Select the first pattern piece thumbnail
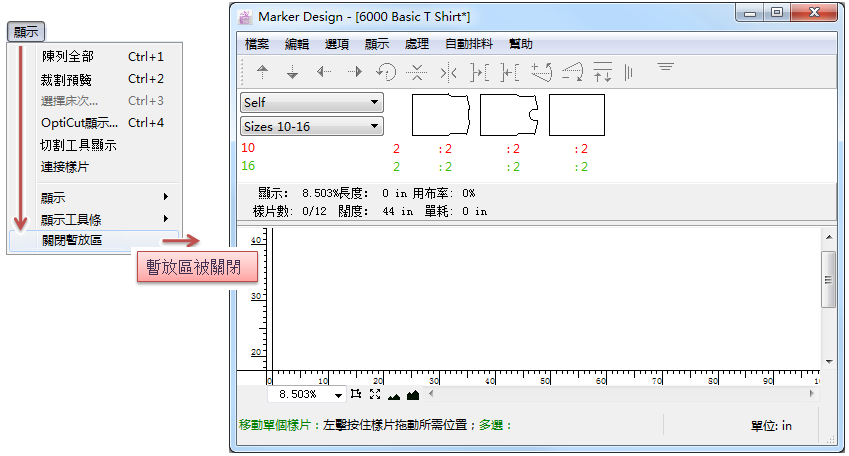Screen dimensions: 849x456 [x=441, y=115]
